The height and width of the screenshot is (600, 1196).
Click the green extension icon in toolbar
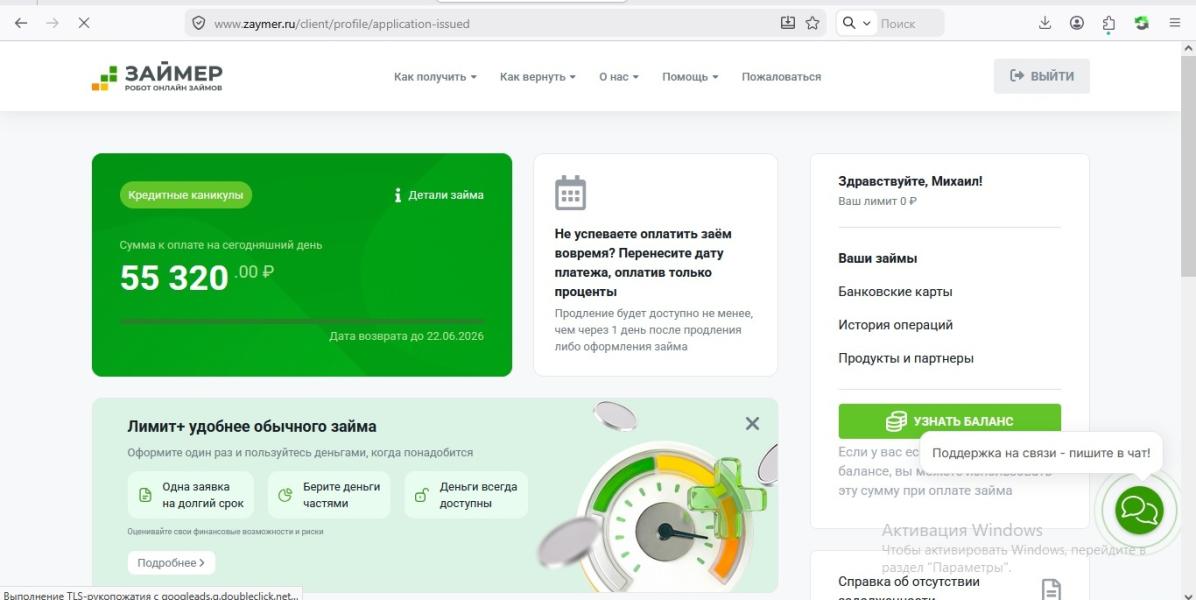[x=1142, y=23]
